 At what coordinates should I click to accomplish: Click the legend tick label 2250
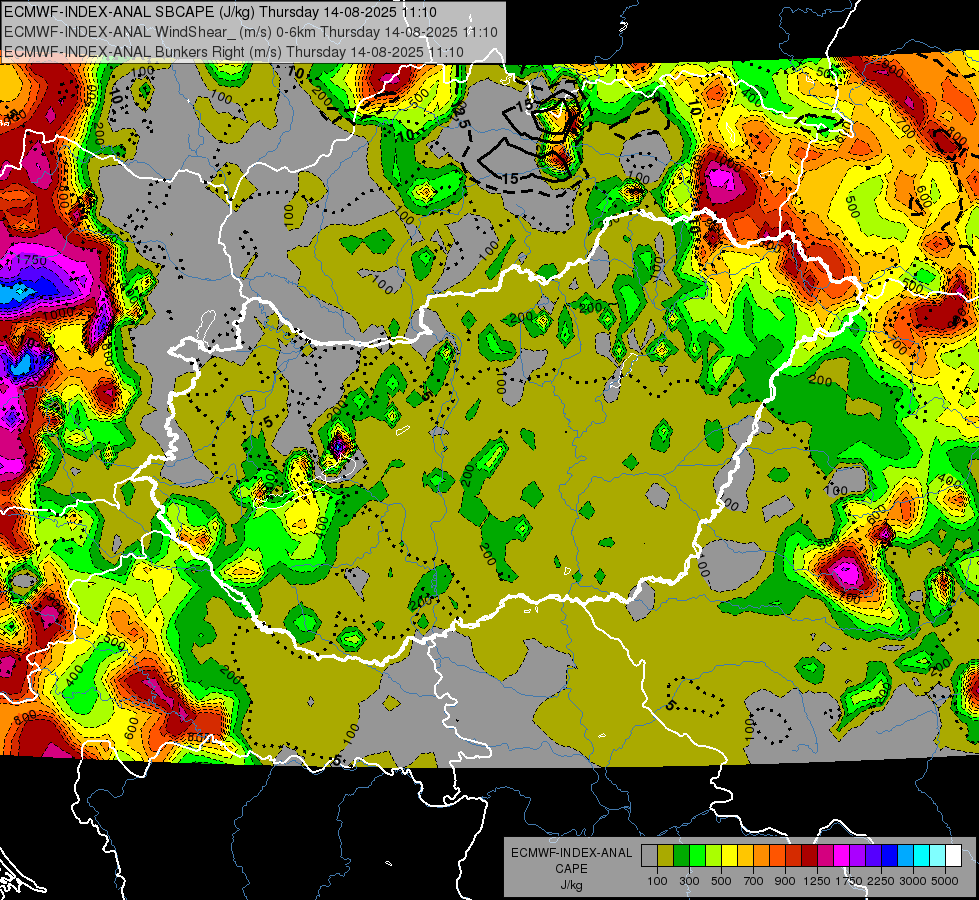coord(881,881)
